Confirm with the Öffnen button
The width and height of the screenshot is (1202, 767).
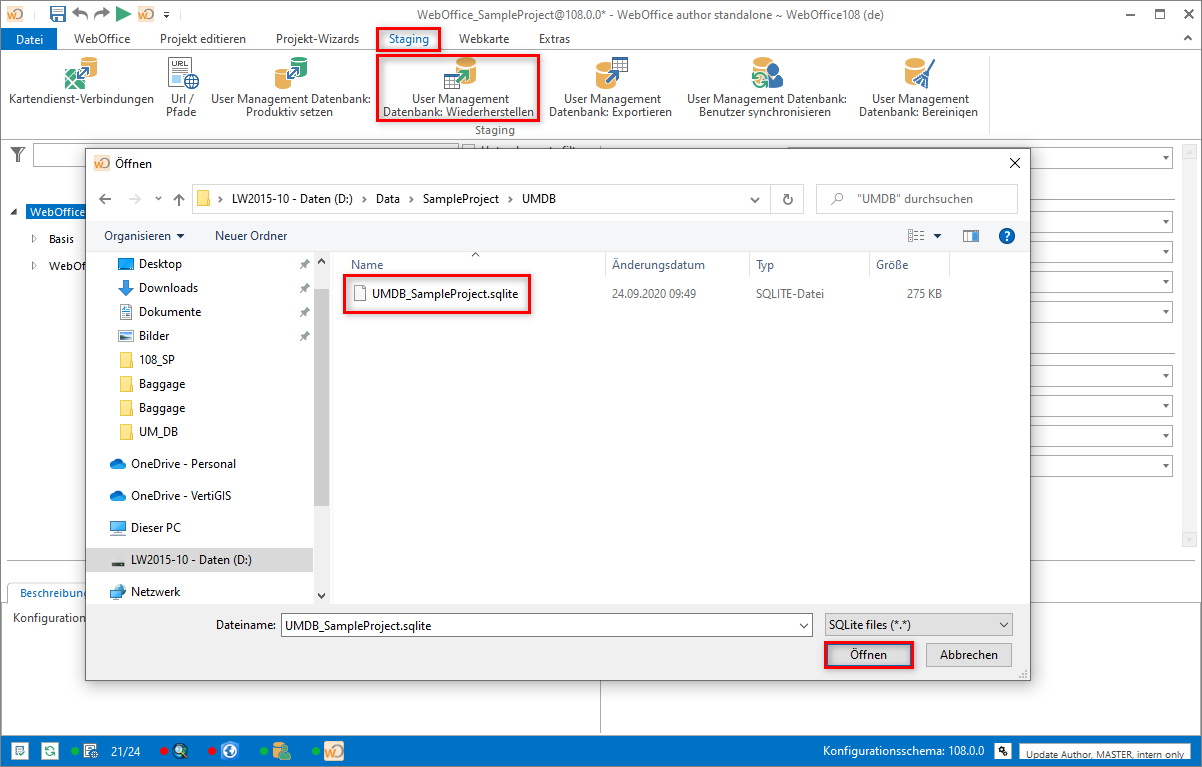click(x=868, y=654)
